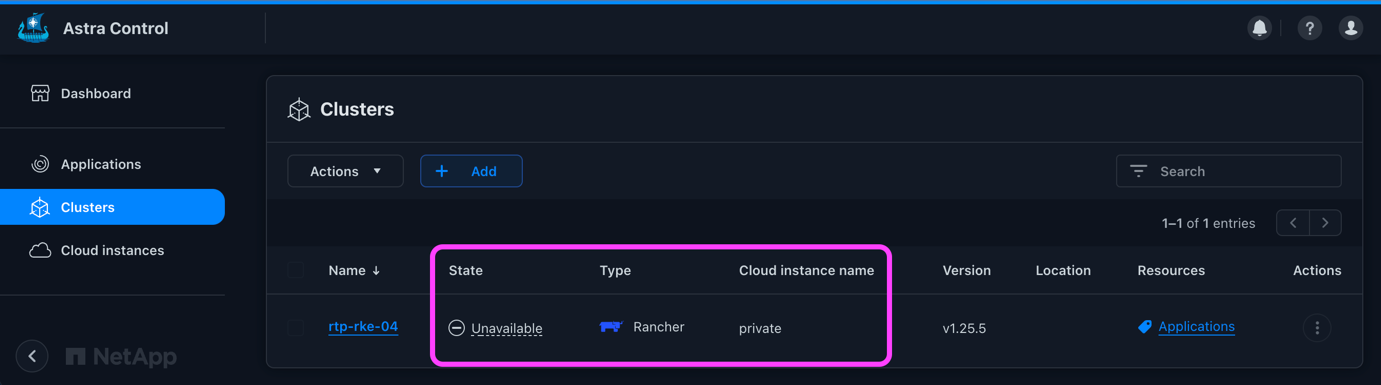The height and width of the screenshot is (385, 1381).
Task: Toggle the select-all checkbox in table header
Action: 296,270
